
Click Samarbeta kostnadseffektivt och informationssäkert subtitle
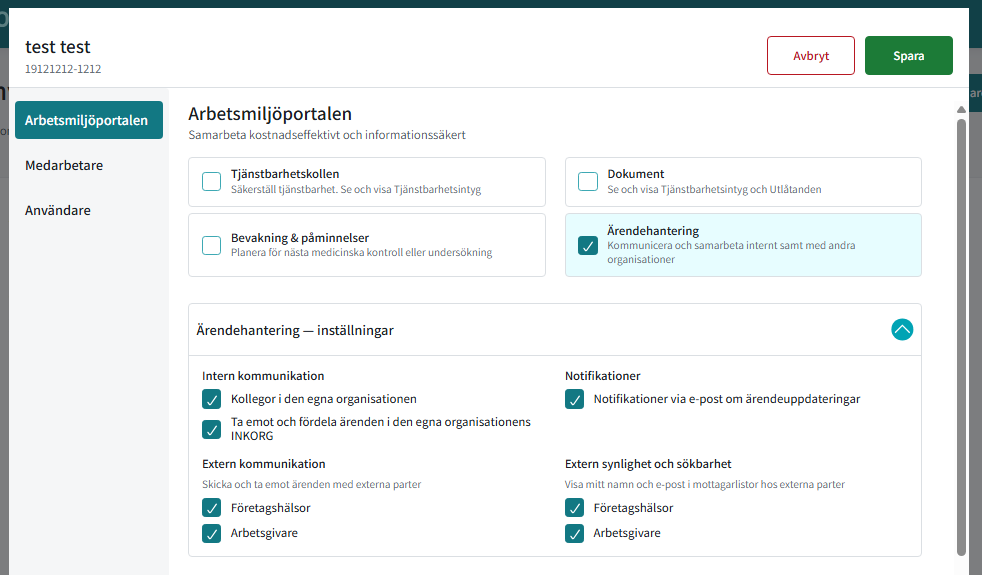click(x=327, y=135)
